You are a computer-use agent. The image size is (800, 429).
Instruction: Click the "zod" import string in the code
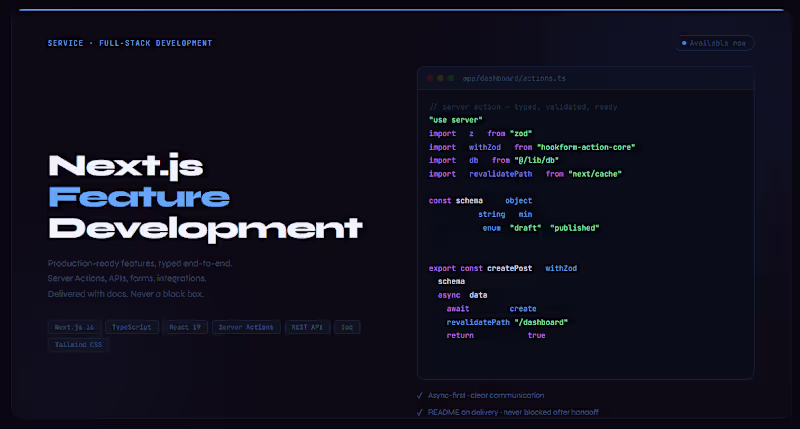pyautogui.click(x=521, y=133)
